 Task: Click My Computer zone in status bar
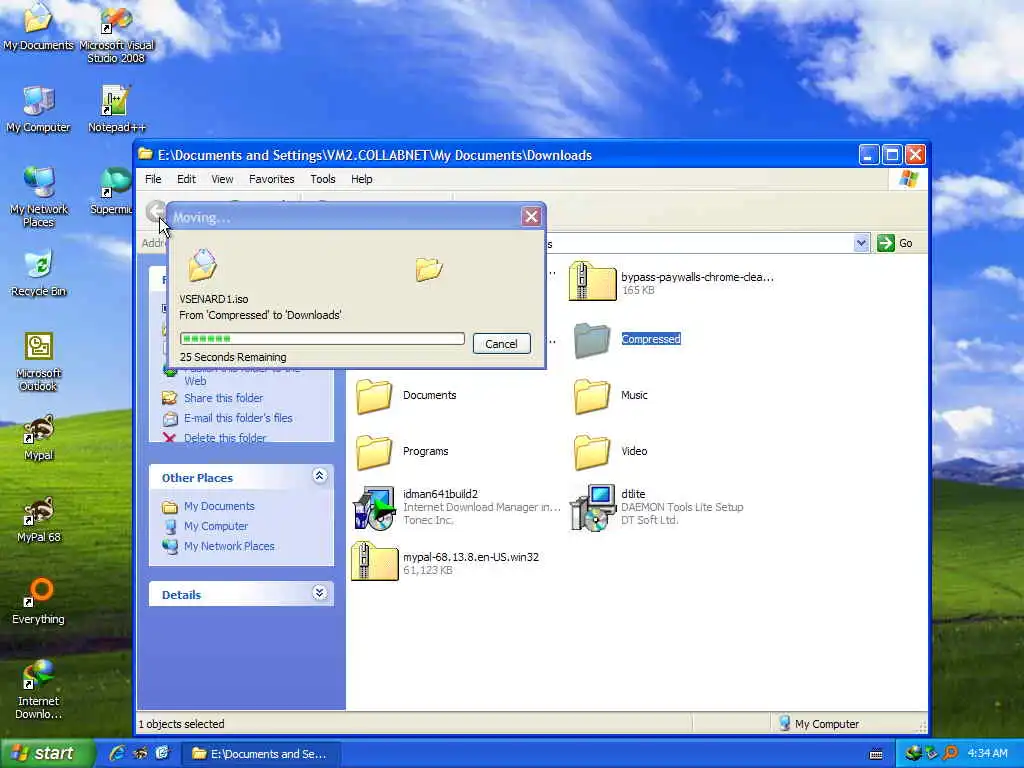coord(819,724)
